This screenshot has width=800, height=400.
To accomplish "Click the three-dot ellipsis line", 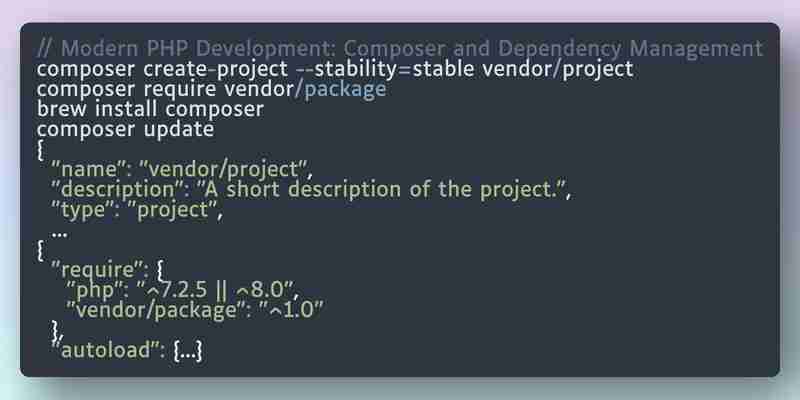I will pos(60,234).
